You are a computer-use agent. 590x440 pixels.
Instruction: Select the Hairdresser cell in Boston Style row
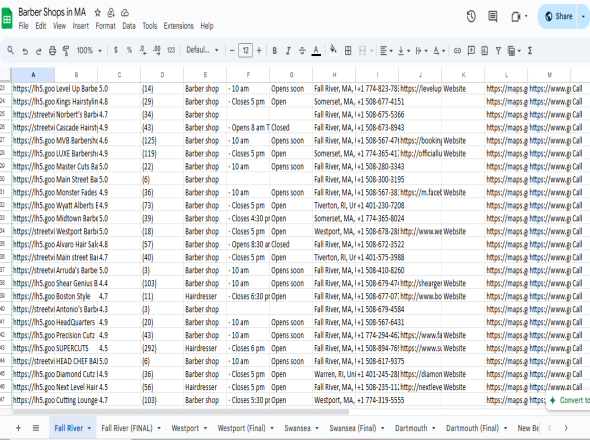pos(205,296)
